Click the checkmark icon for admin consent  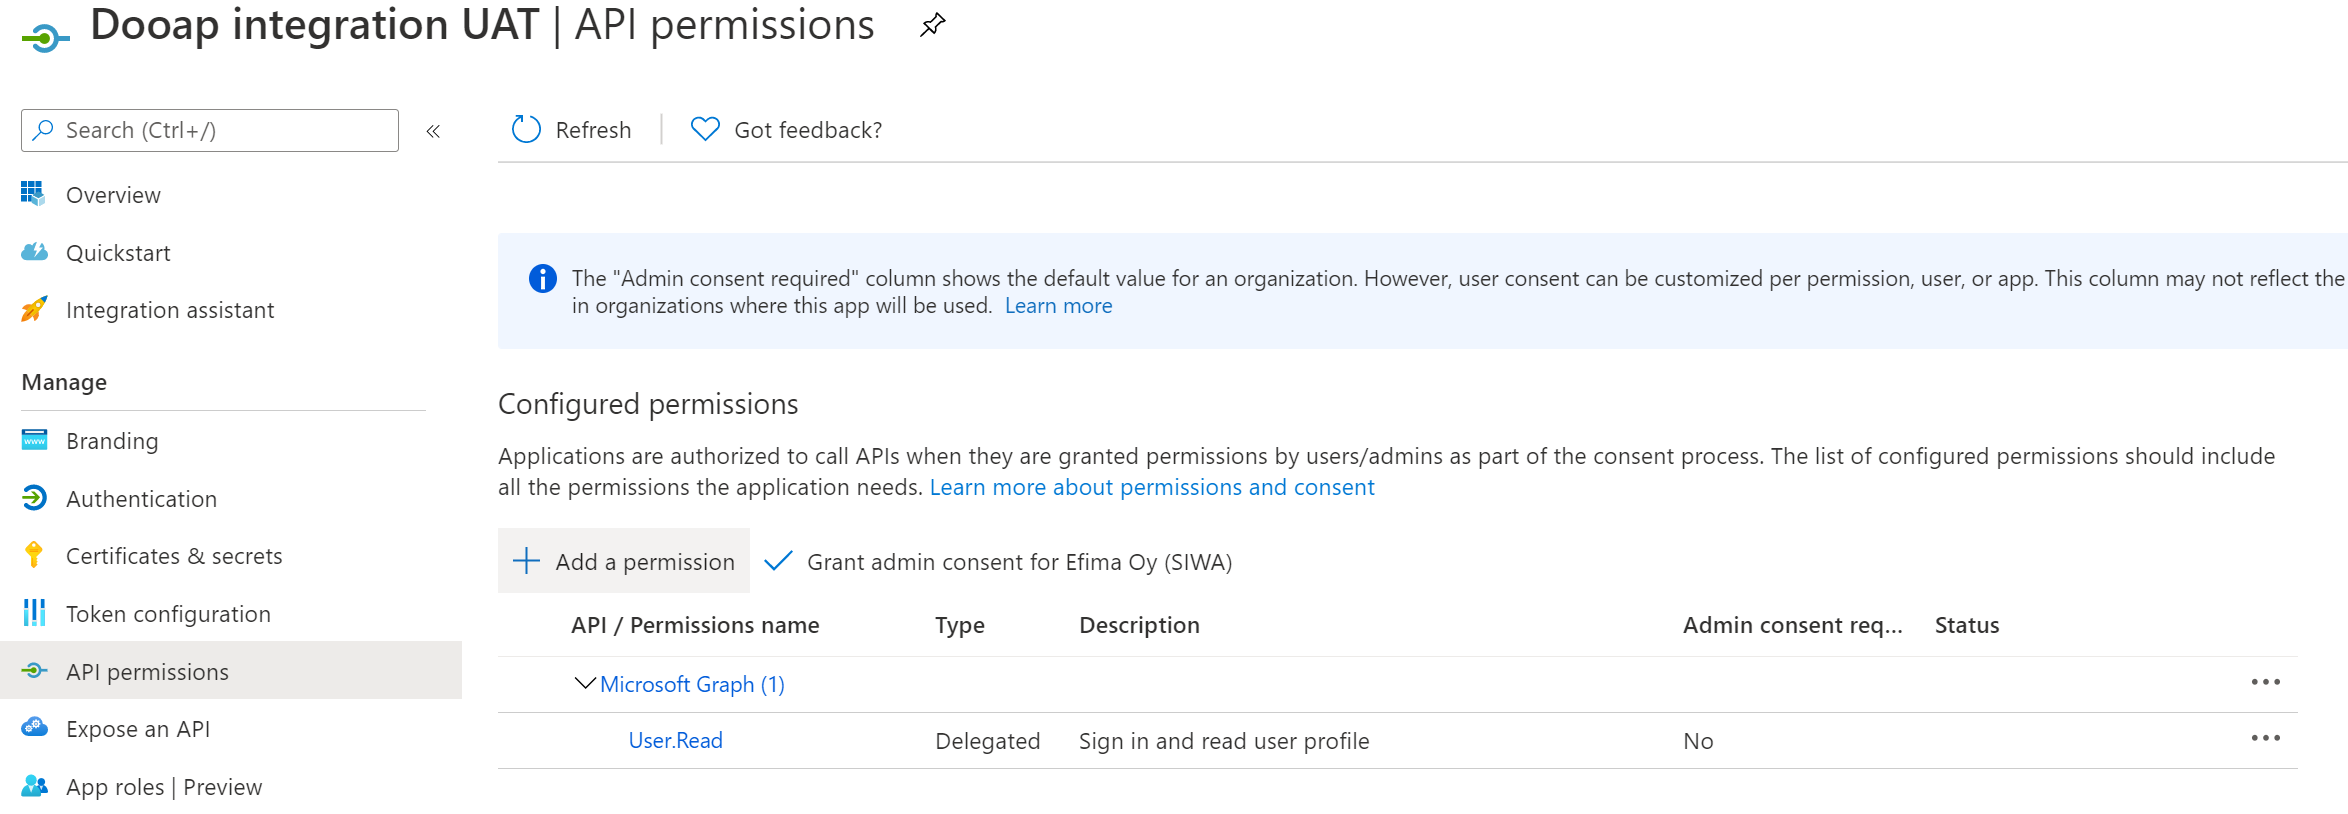(778, 561)
